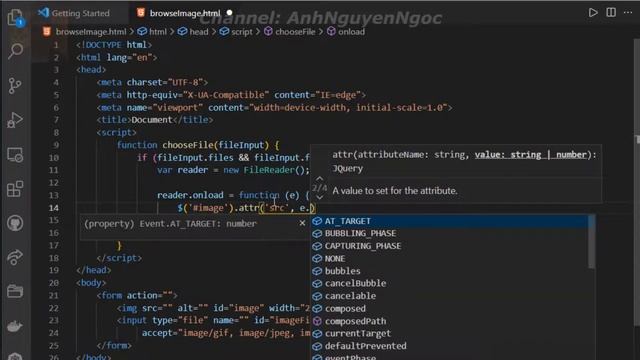Click the chooseFile breadcrumb item
This screenshot has height=360, width=640.
pos(295,31)
